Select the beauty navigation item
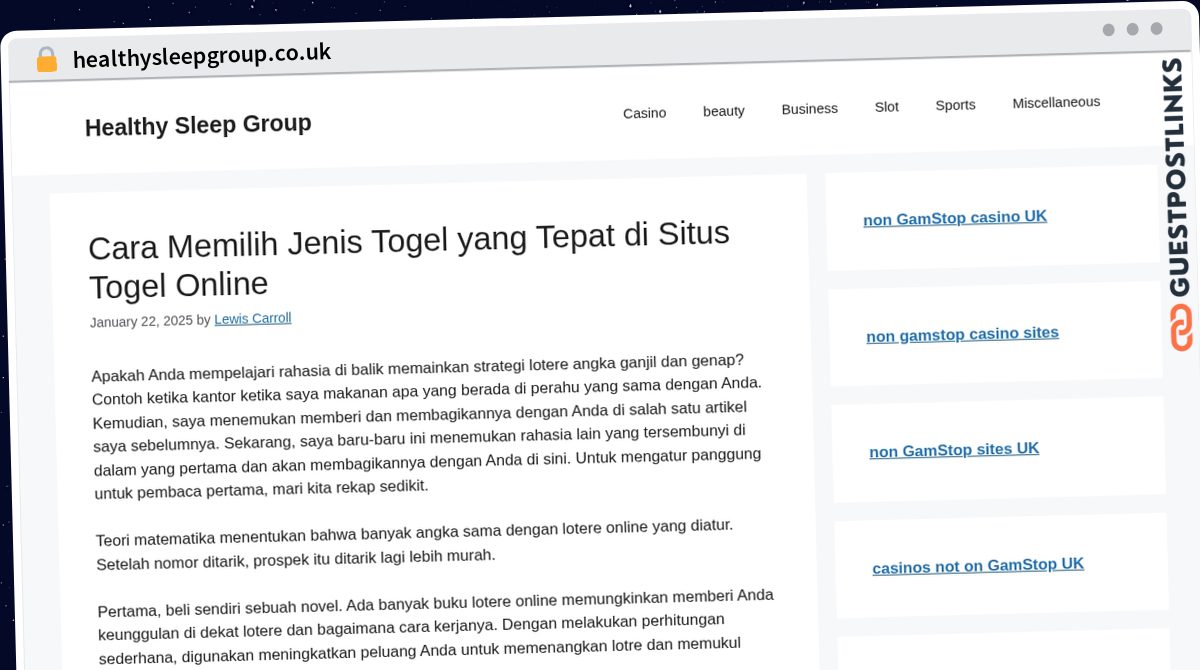The height and width of the screenshot is (670, 1200). tap(723, 110)
